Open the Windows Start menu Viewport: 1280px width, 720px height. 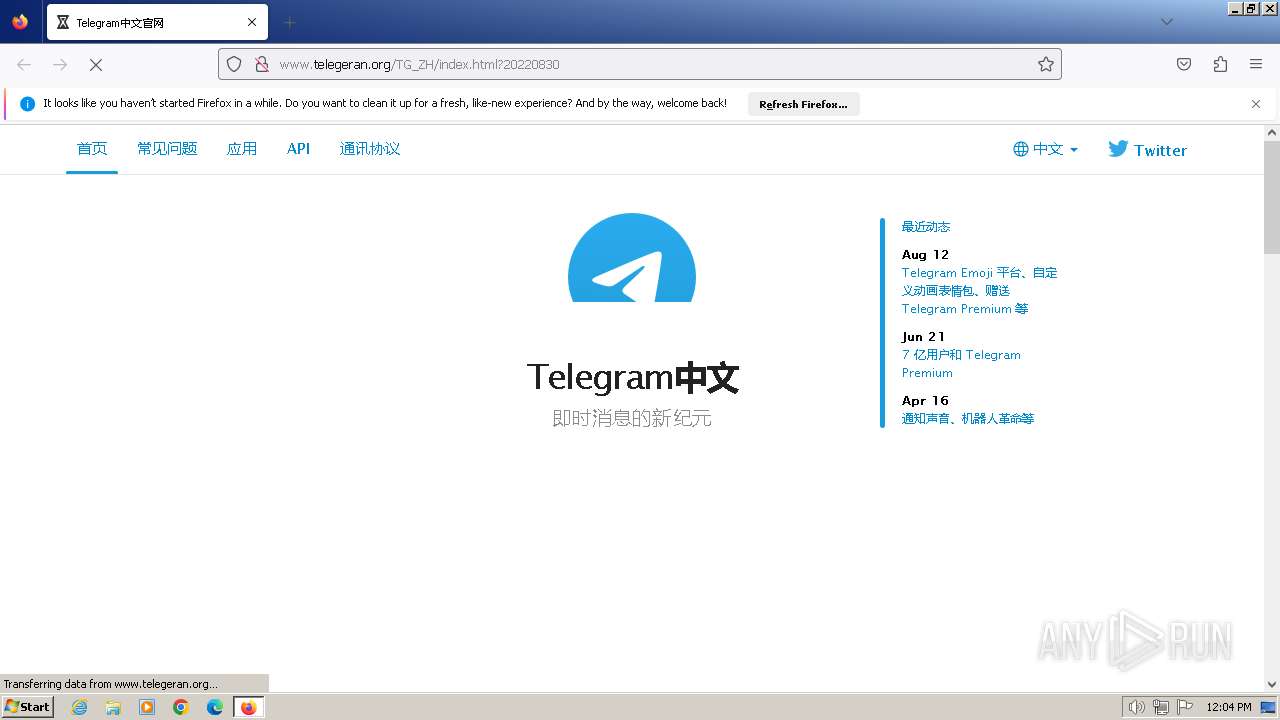pyautogui.click(x=27, y=706)
